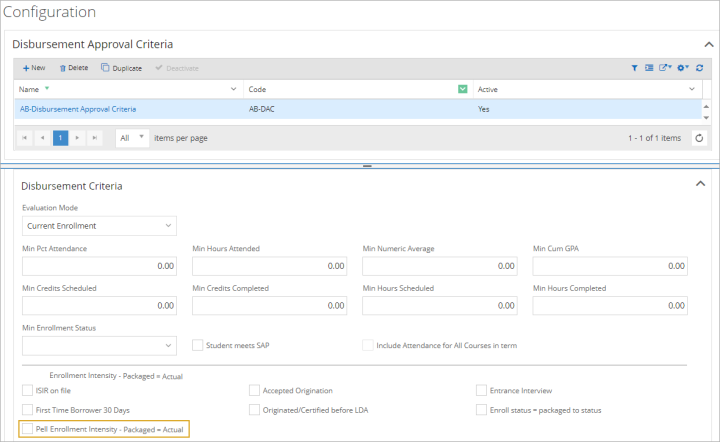Click the Min Cum GPA field
The image size is (720, 442).
point(610,266)
